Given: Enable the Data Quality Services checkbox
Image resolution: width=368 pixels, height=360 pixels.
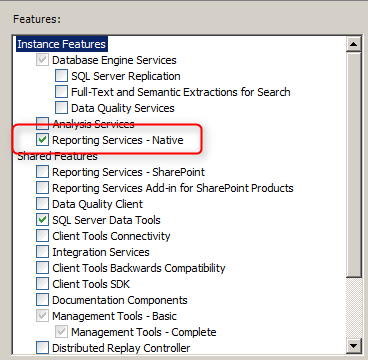Looking at the screenshot, I should point(61,108).
